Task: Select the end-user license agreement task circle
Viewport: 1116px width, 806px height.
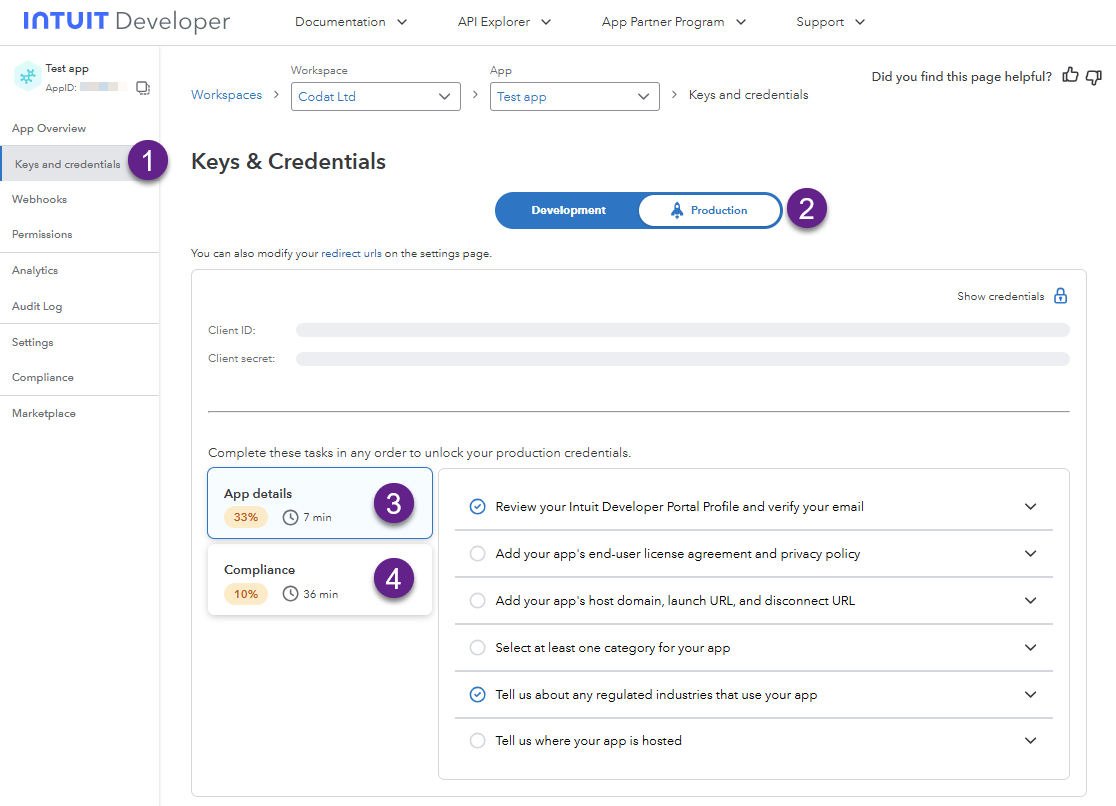Action: [478, 554]
